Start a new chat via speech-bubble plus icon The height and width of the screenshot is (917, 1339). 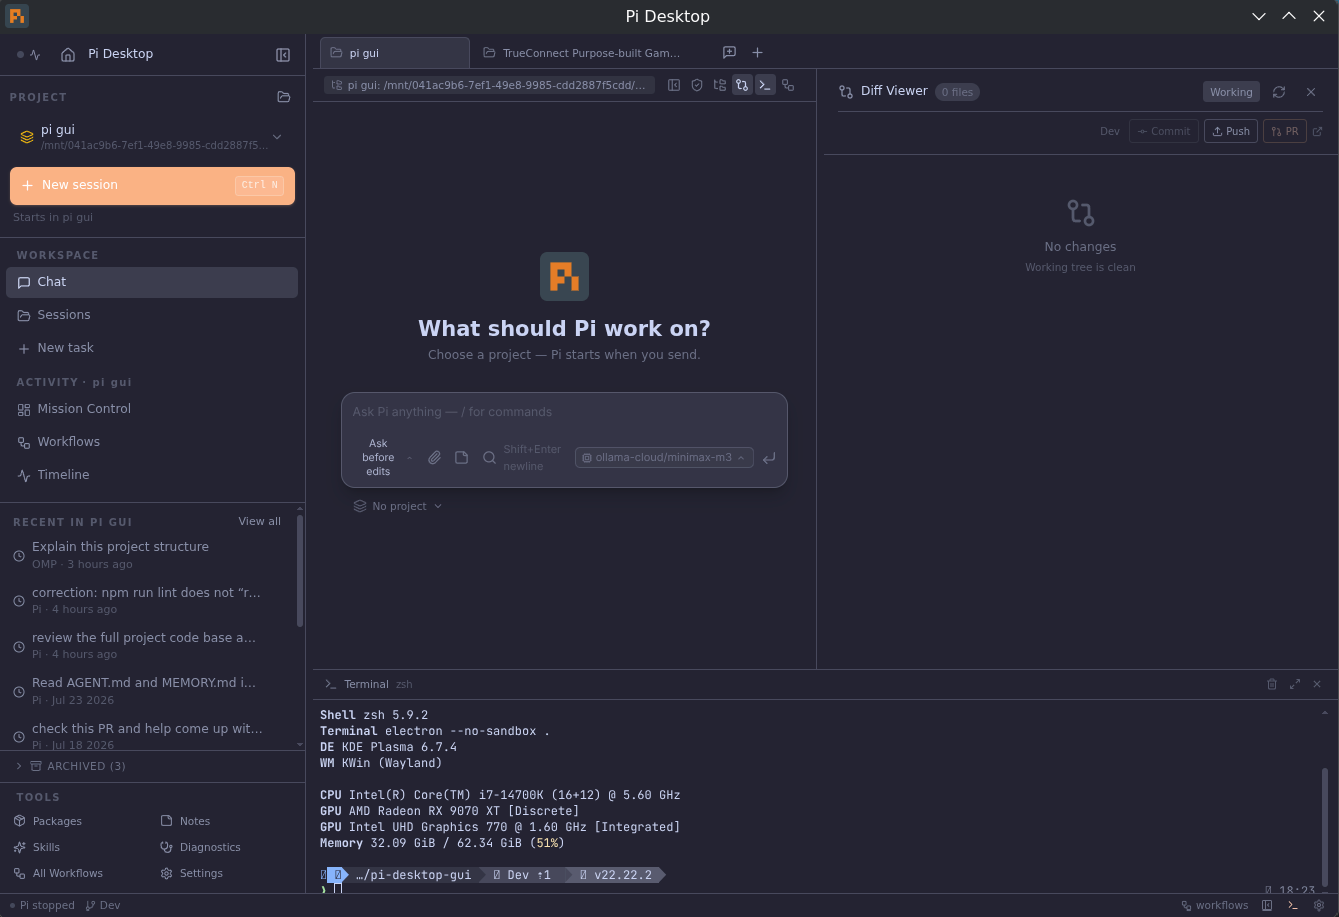click(729, 52)
